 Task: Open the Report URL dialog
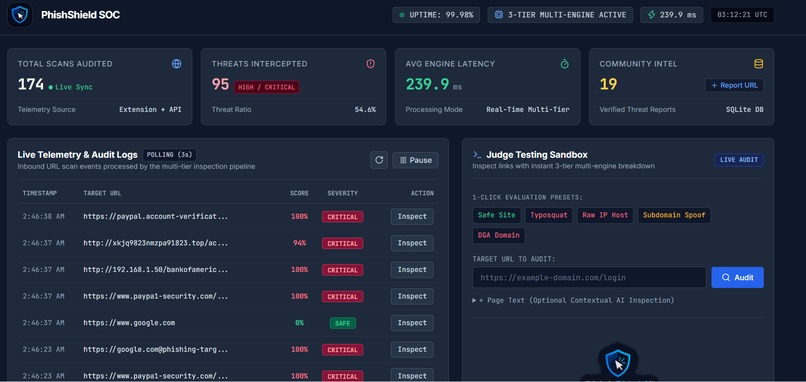[734, 85]
